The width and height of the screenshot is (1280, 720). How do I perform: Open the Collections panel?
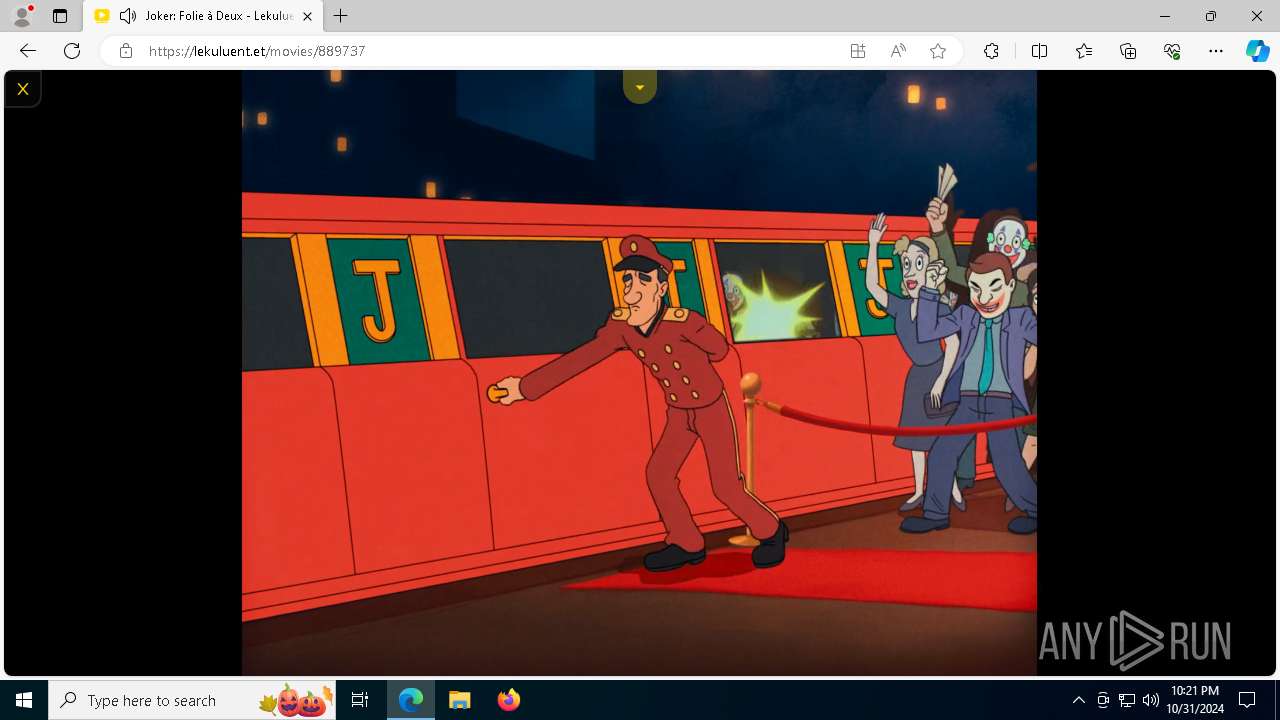tap(1128, 51)
